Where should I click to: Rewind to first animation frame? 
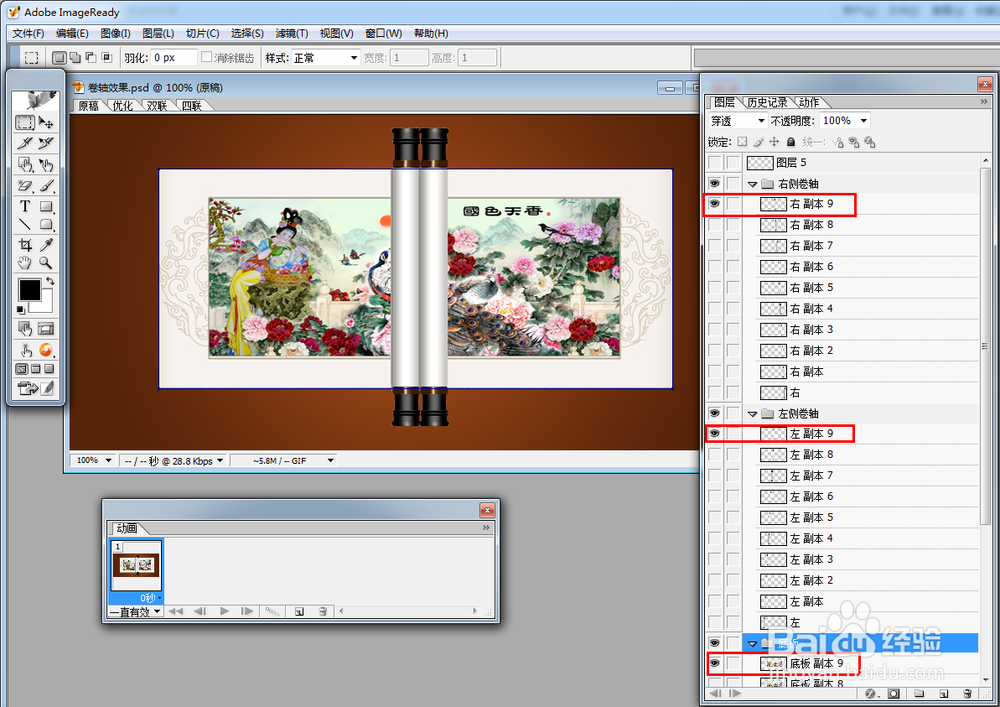coord(175,611)
